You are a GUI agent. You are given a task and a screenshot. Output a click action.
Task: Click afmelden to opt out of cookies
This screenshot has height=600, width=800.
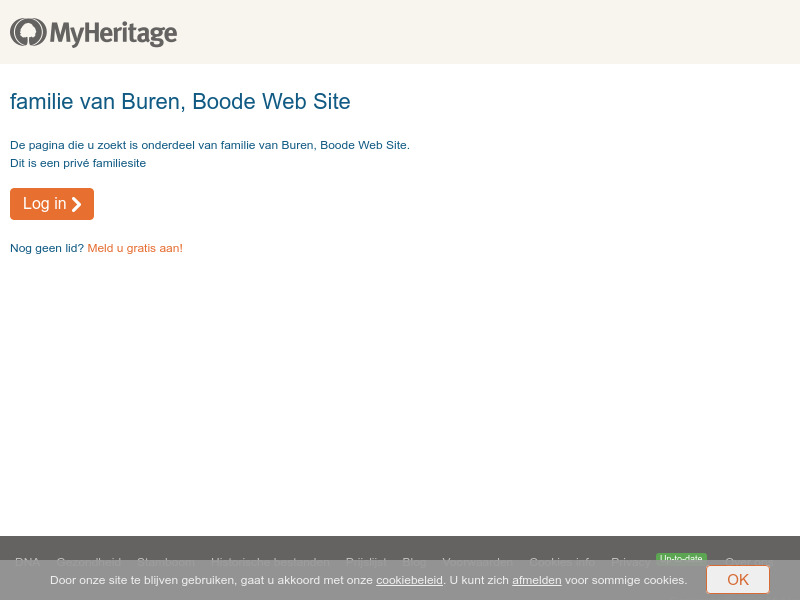[536, 580]
